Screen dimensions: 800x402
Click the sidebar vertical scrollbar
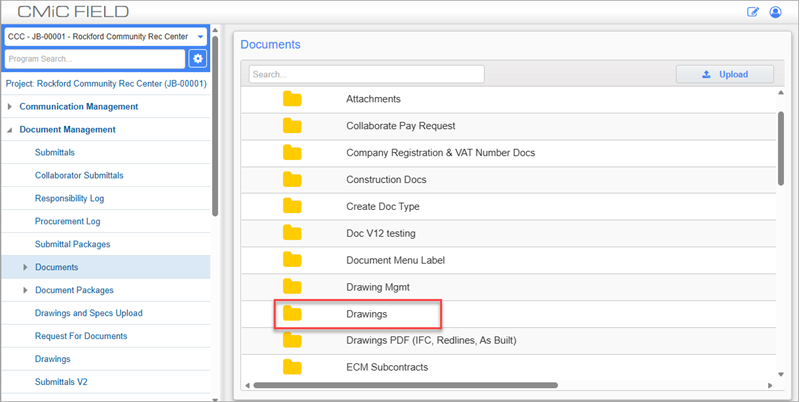coord(215,125)
